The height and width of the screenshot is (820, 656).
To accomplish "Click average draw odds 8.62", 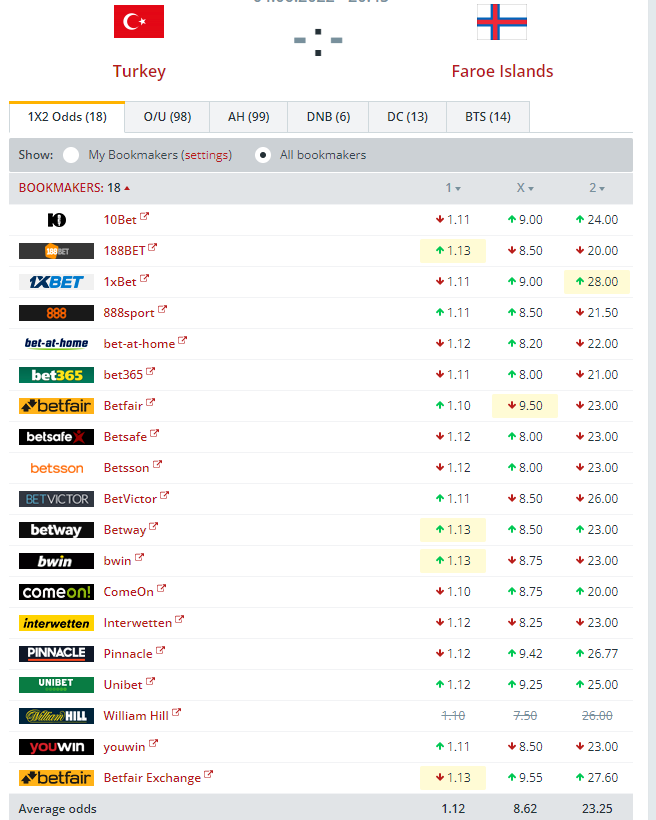I will click(x=525, y=808).
